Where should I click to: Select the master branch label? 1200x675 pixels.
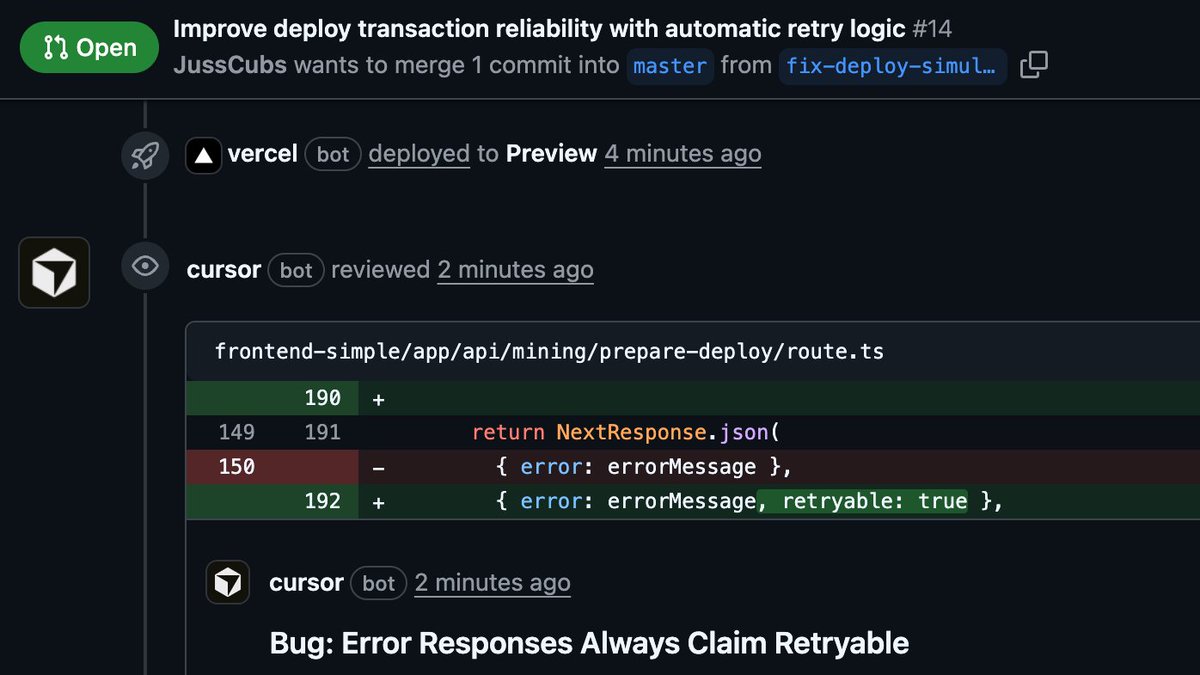click(x=670, y=67)
